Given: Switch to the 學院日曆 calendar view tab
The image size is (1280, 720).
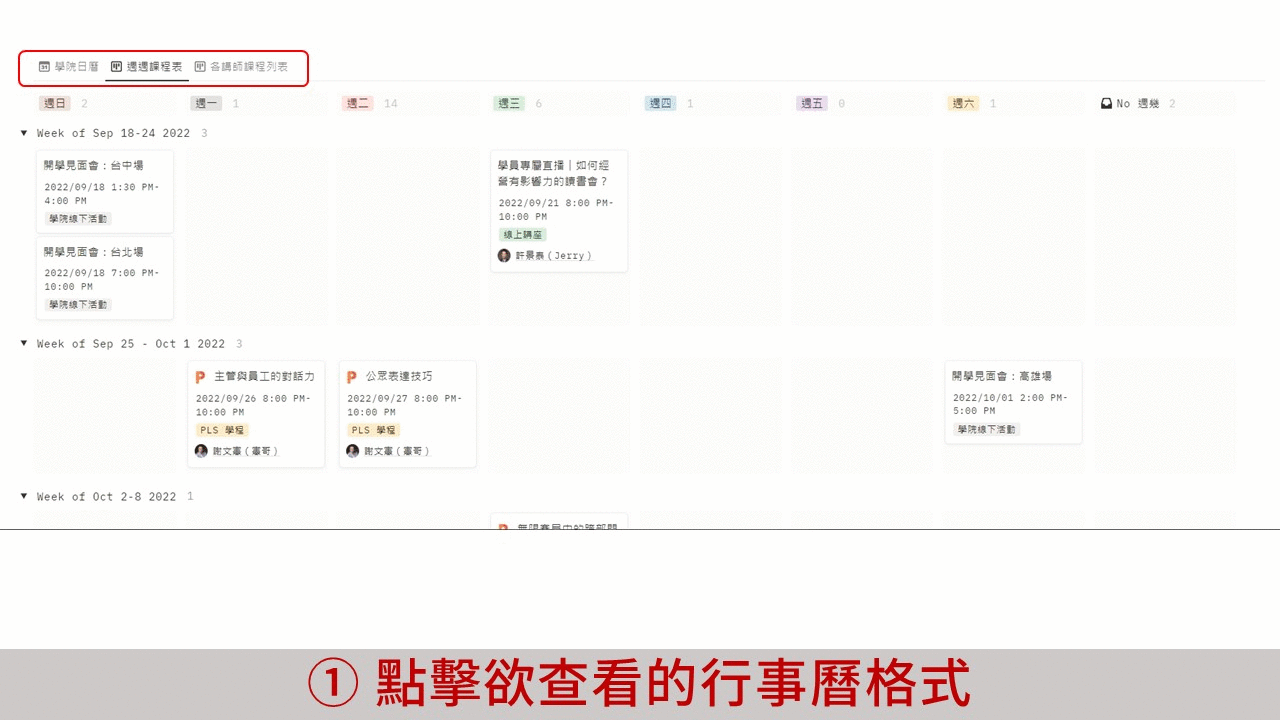Looking at the screenshot, I should point(69,66).
